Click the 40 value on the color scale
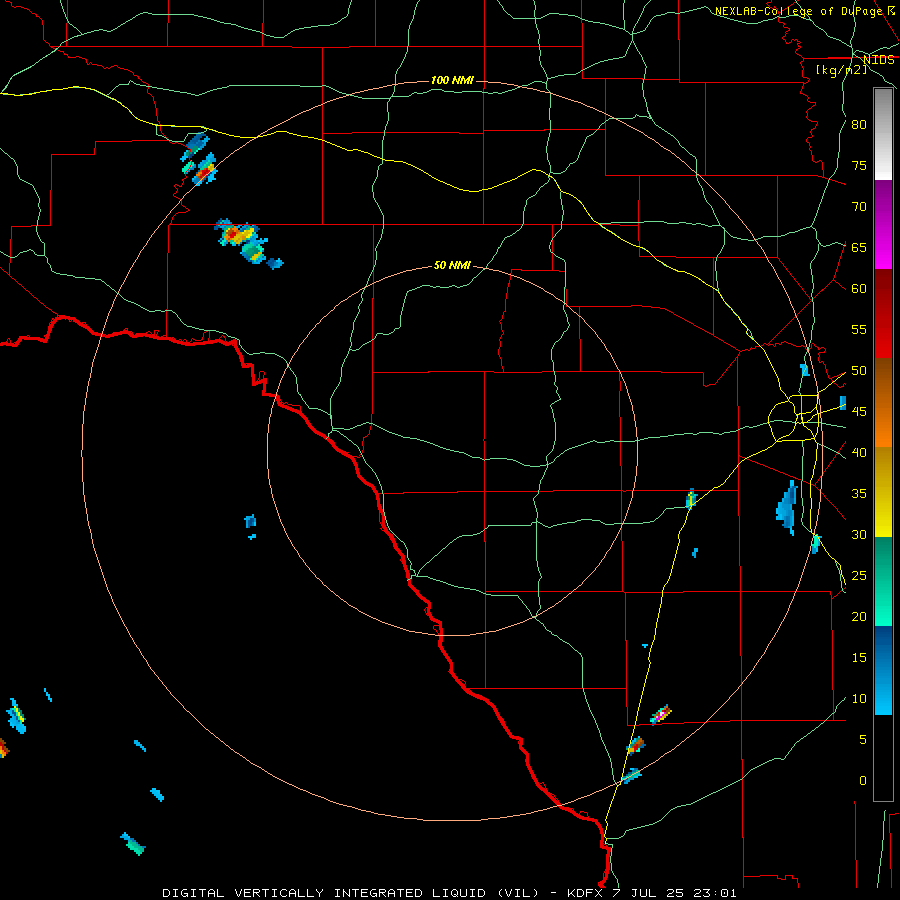Screen dimensions: 900x900 pos(859,452)
